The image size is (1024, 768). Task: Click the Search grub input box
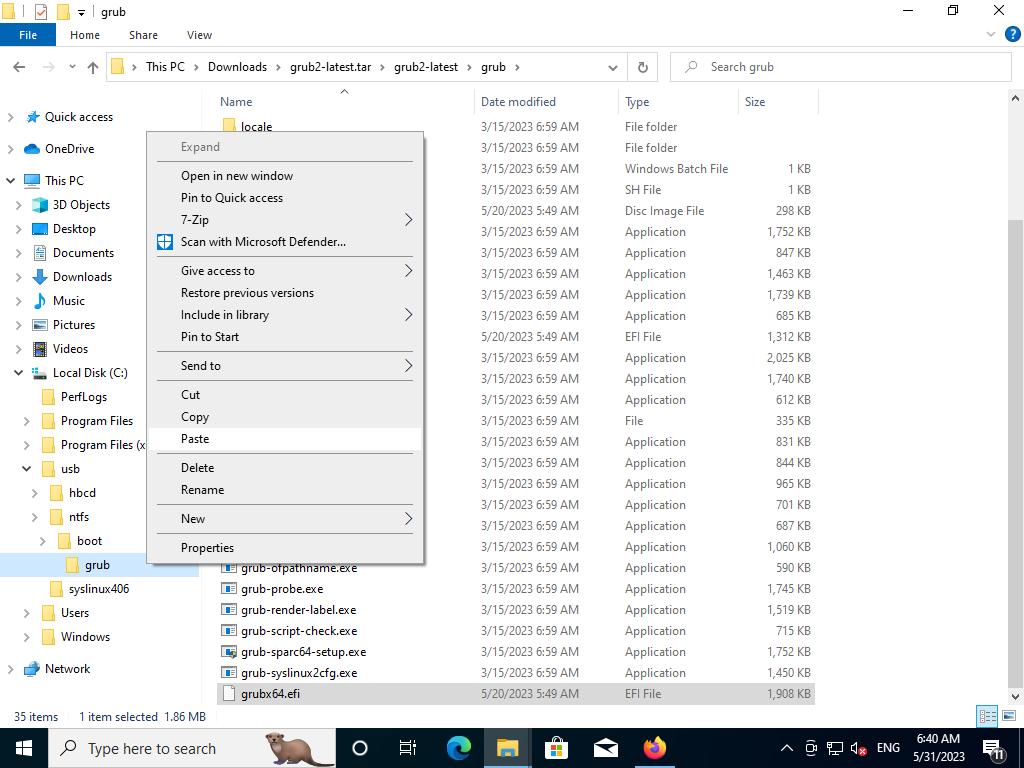[x=850, y=67]
